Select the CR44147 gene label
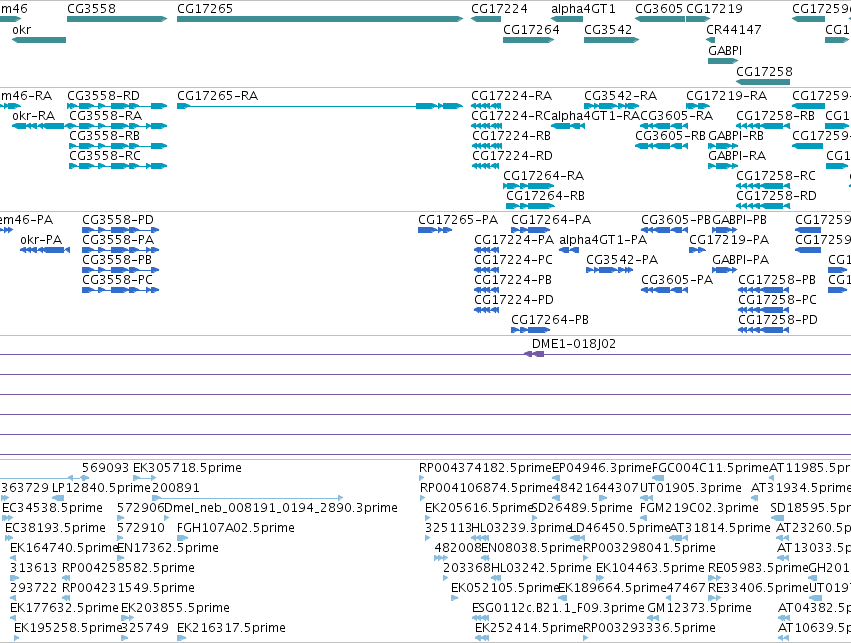Image resolution: width=851 pixels, height=643 pixels. point(733,29)
